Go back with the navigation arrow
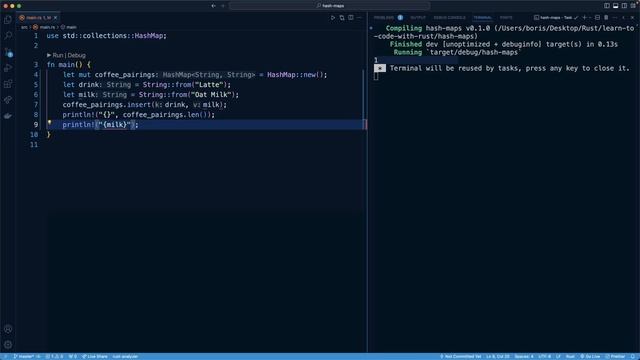Image resolution: width=640 pixels, height=360 pixels. click(213, 6)
